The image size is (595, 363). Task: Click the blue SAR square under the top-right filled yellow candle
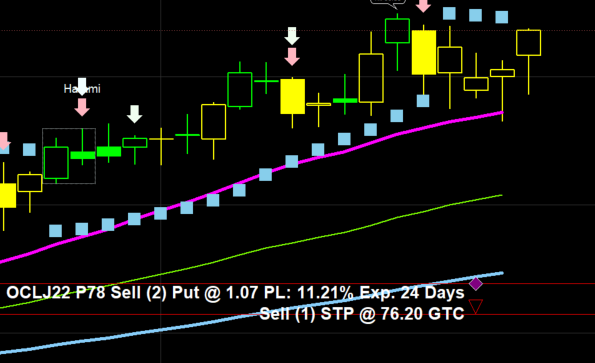tap(423, 101)
